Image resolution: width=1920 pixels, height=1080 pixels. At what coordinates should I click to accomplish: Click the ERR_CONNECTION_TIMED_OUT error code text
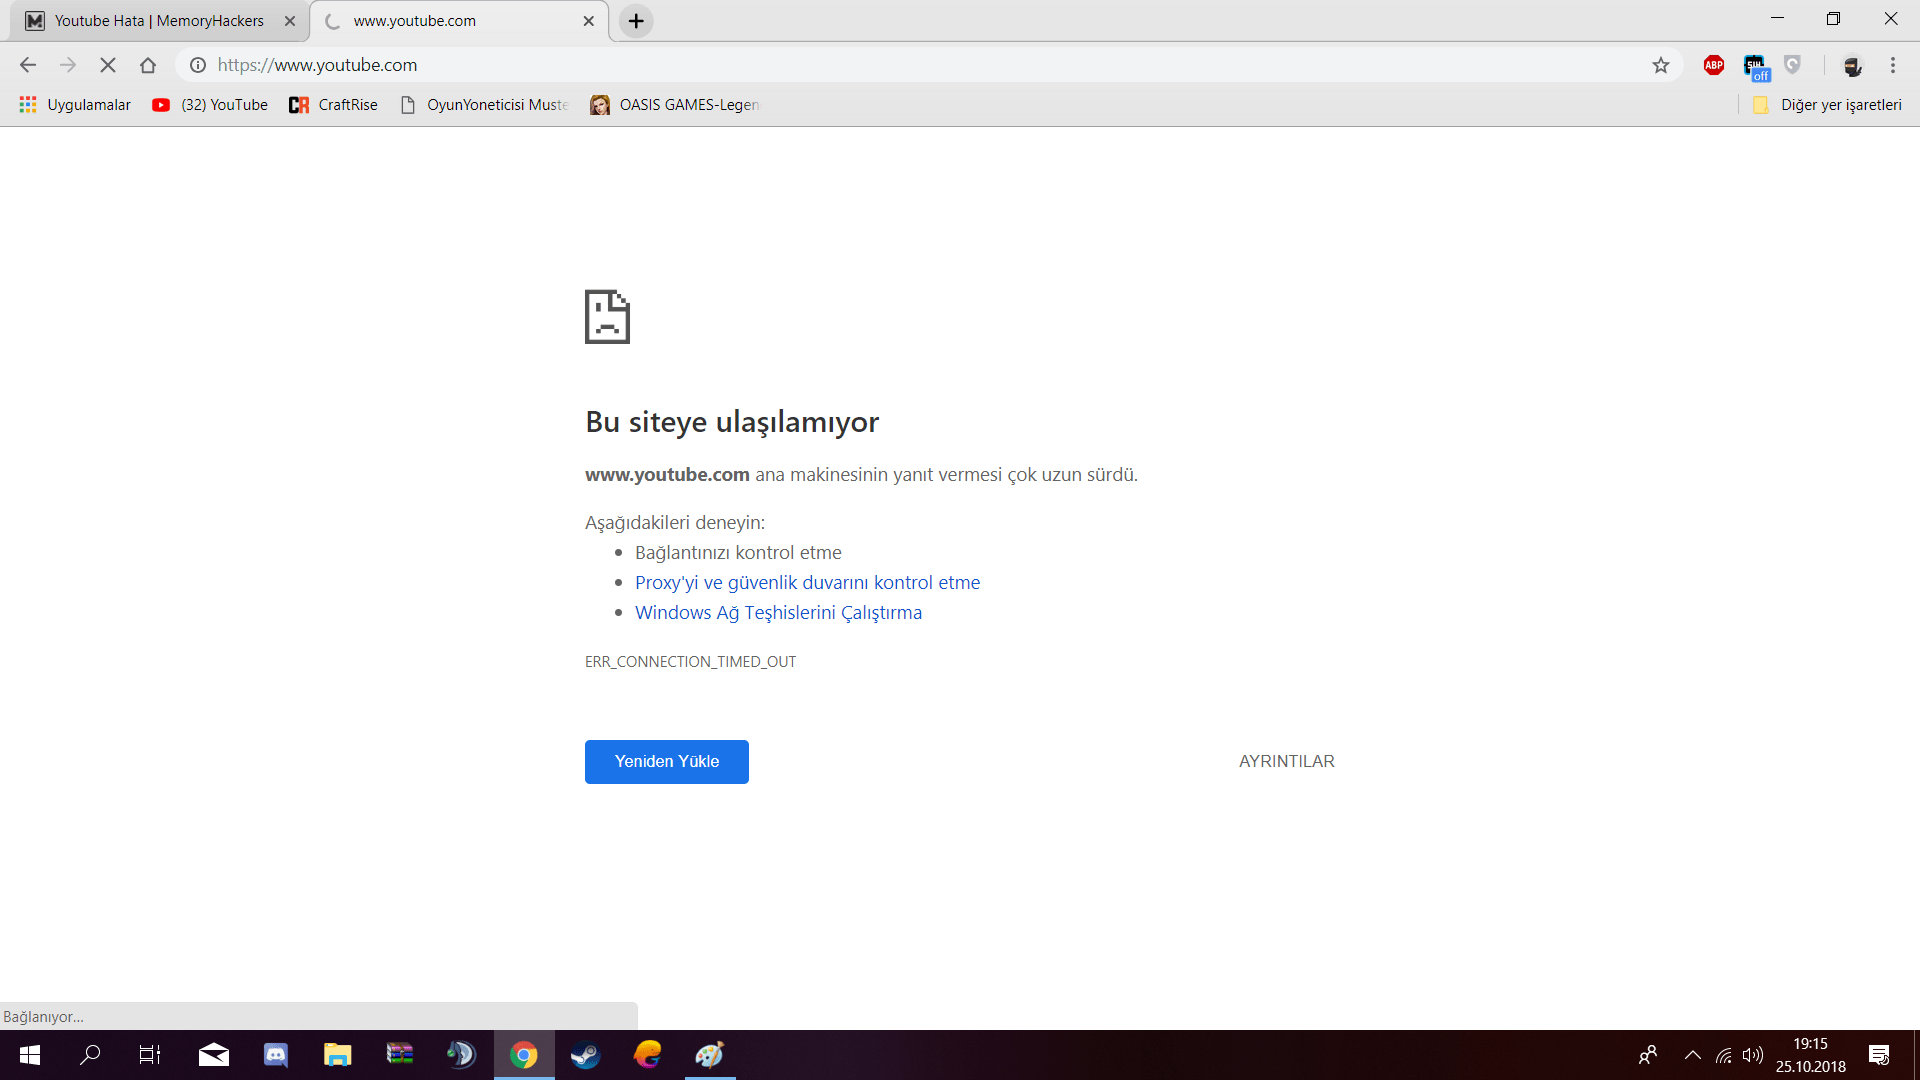coord(691,662)
